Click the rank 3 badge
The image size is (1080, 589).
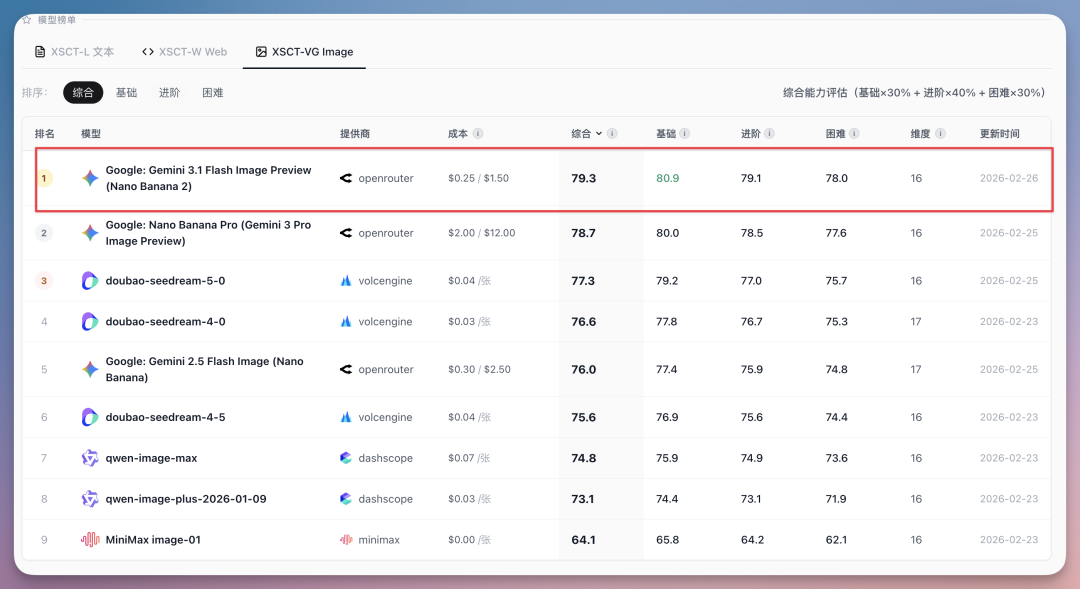[x=44, y=280]
